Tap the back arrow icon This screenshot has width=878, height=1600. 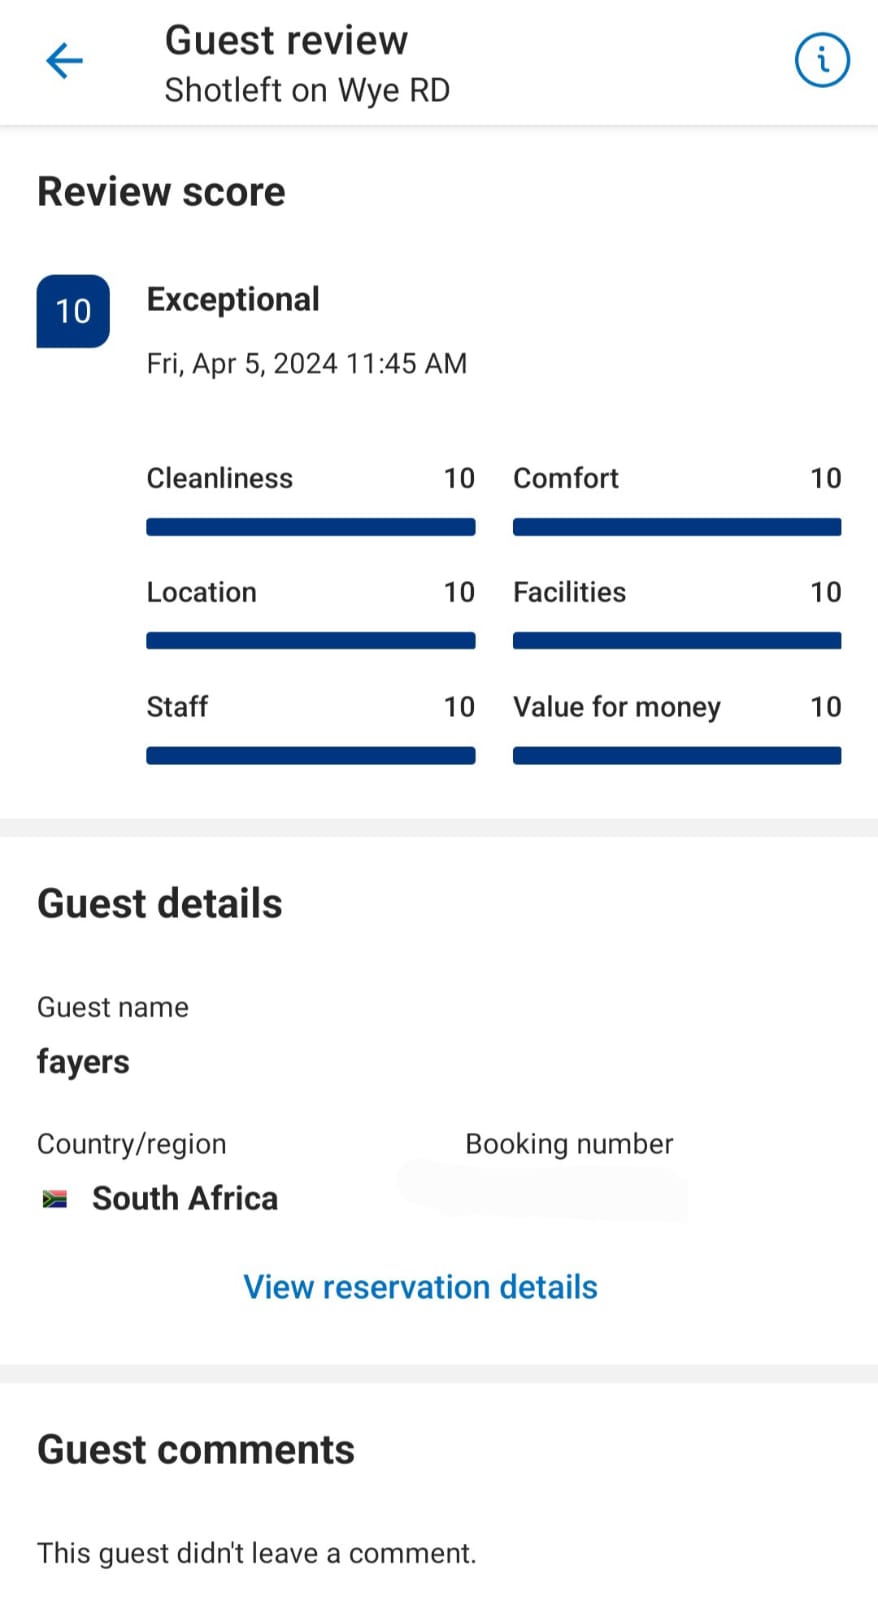point(64,61)
